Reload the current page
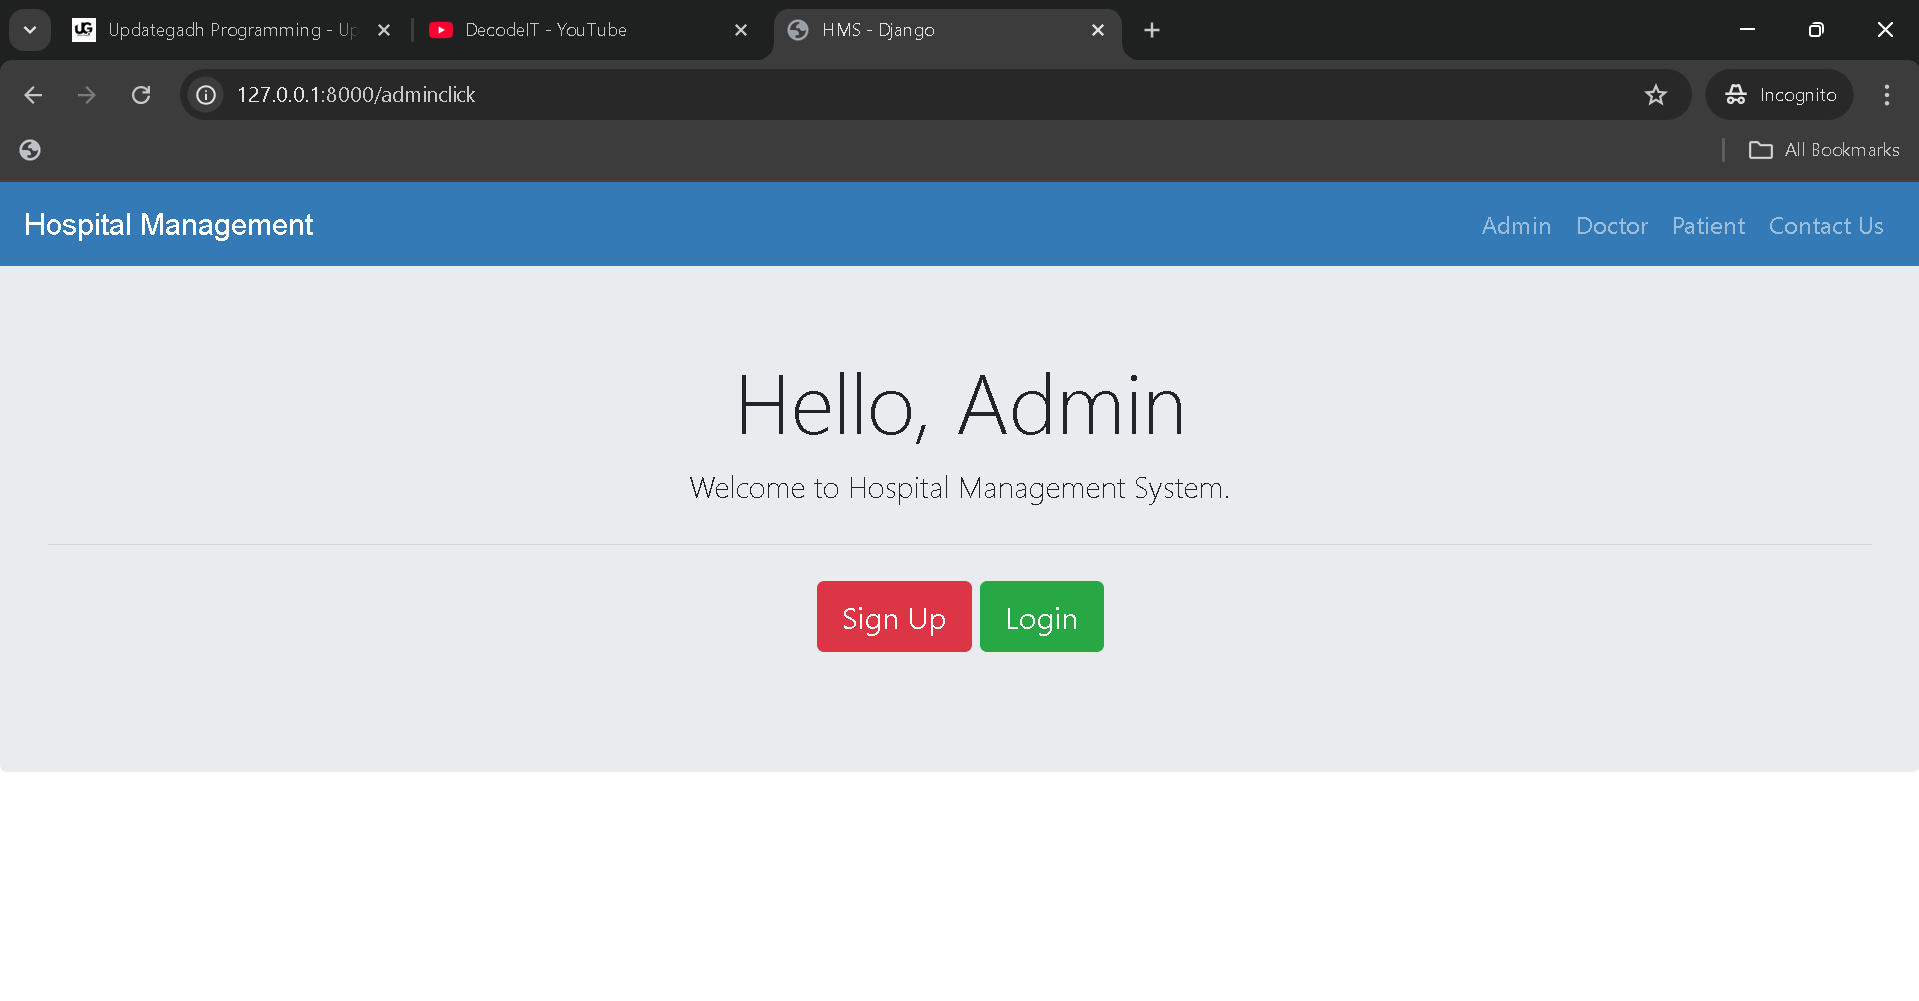Viewport: 1919px width, 1001px height. tap(141, 95)
